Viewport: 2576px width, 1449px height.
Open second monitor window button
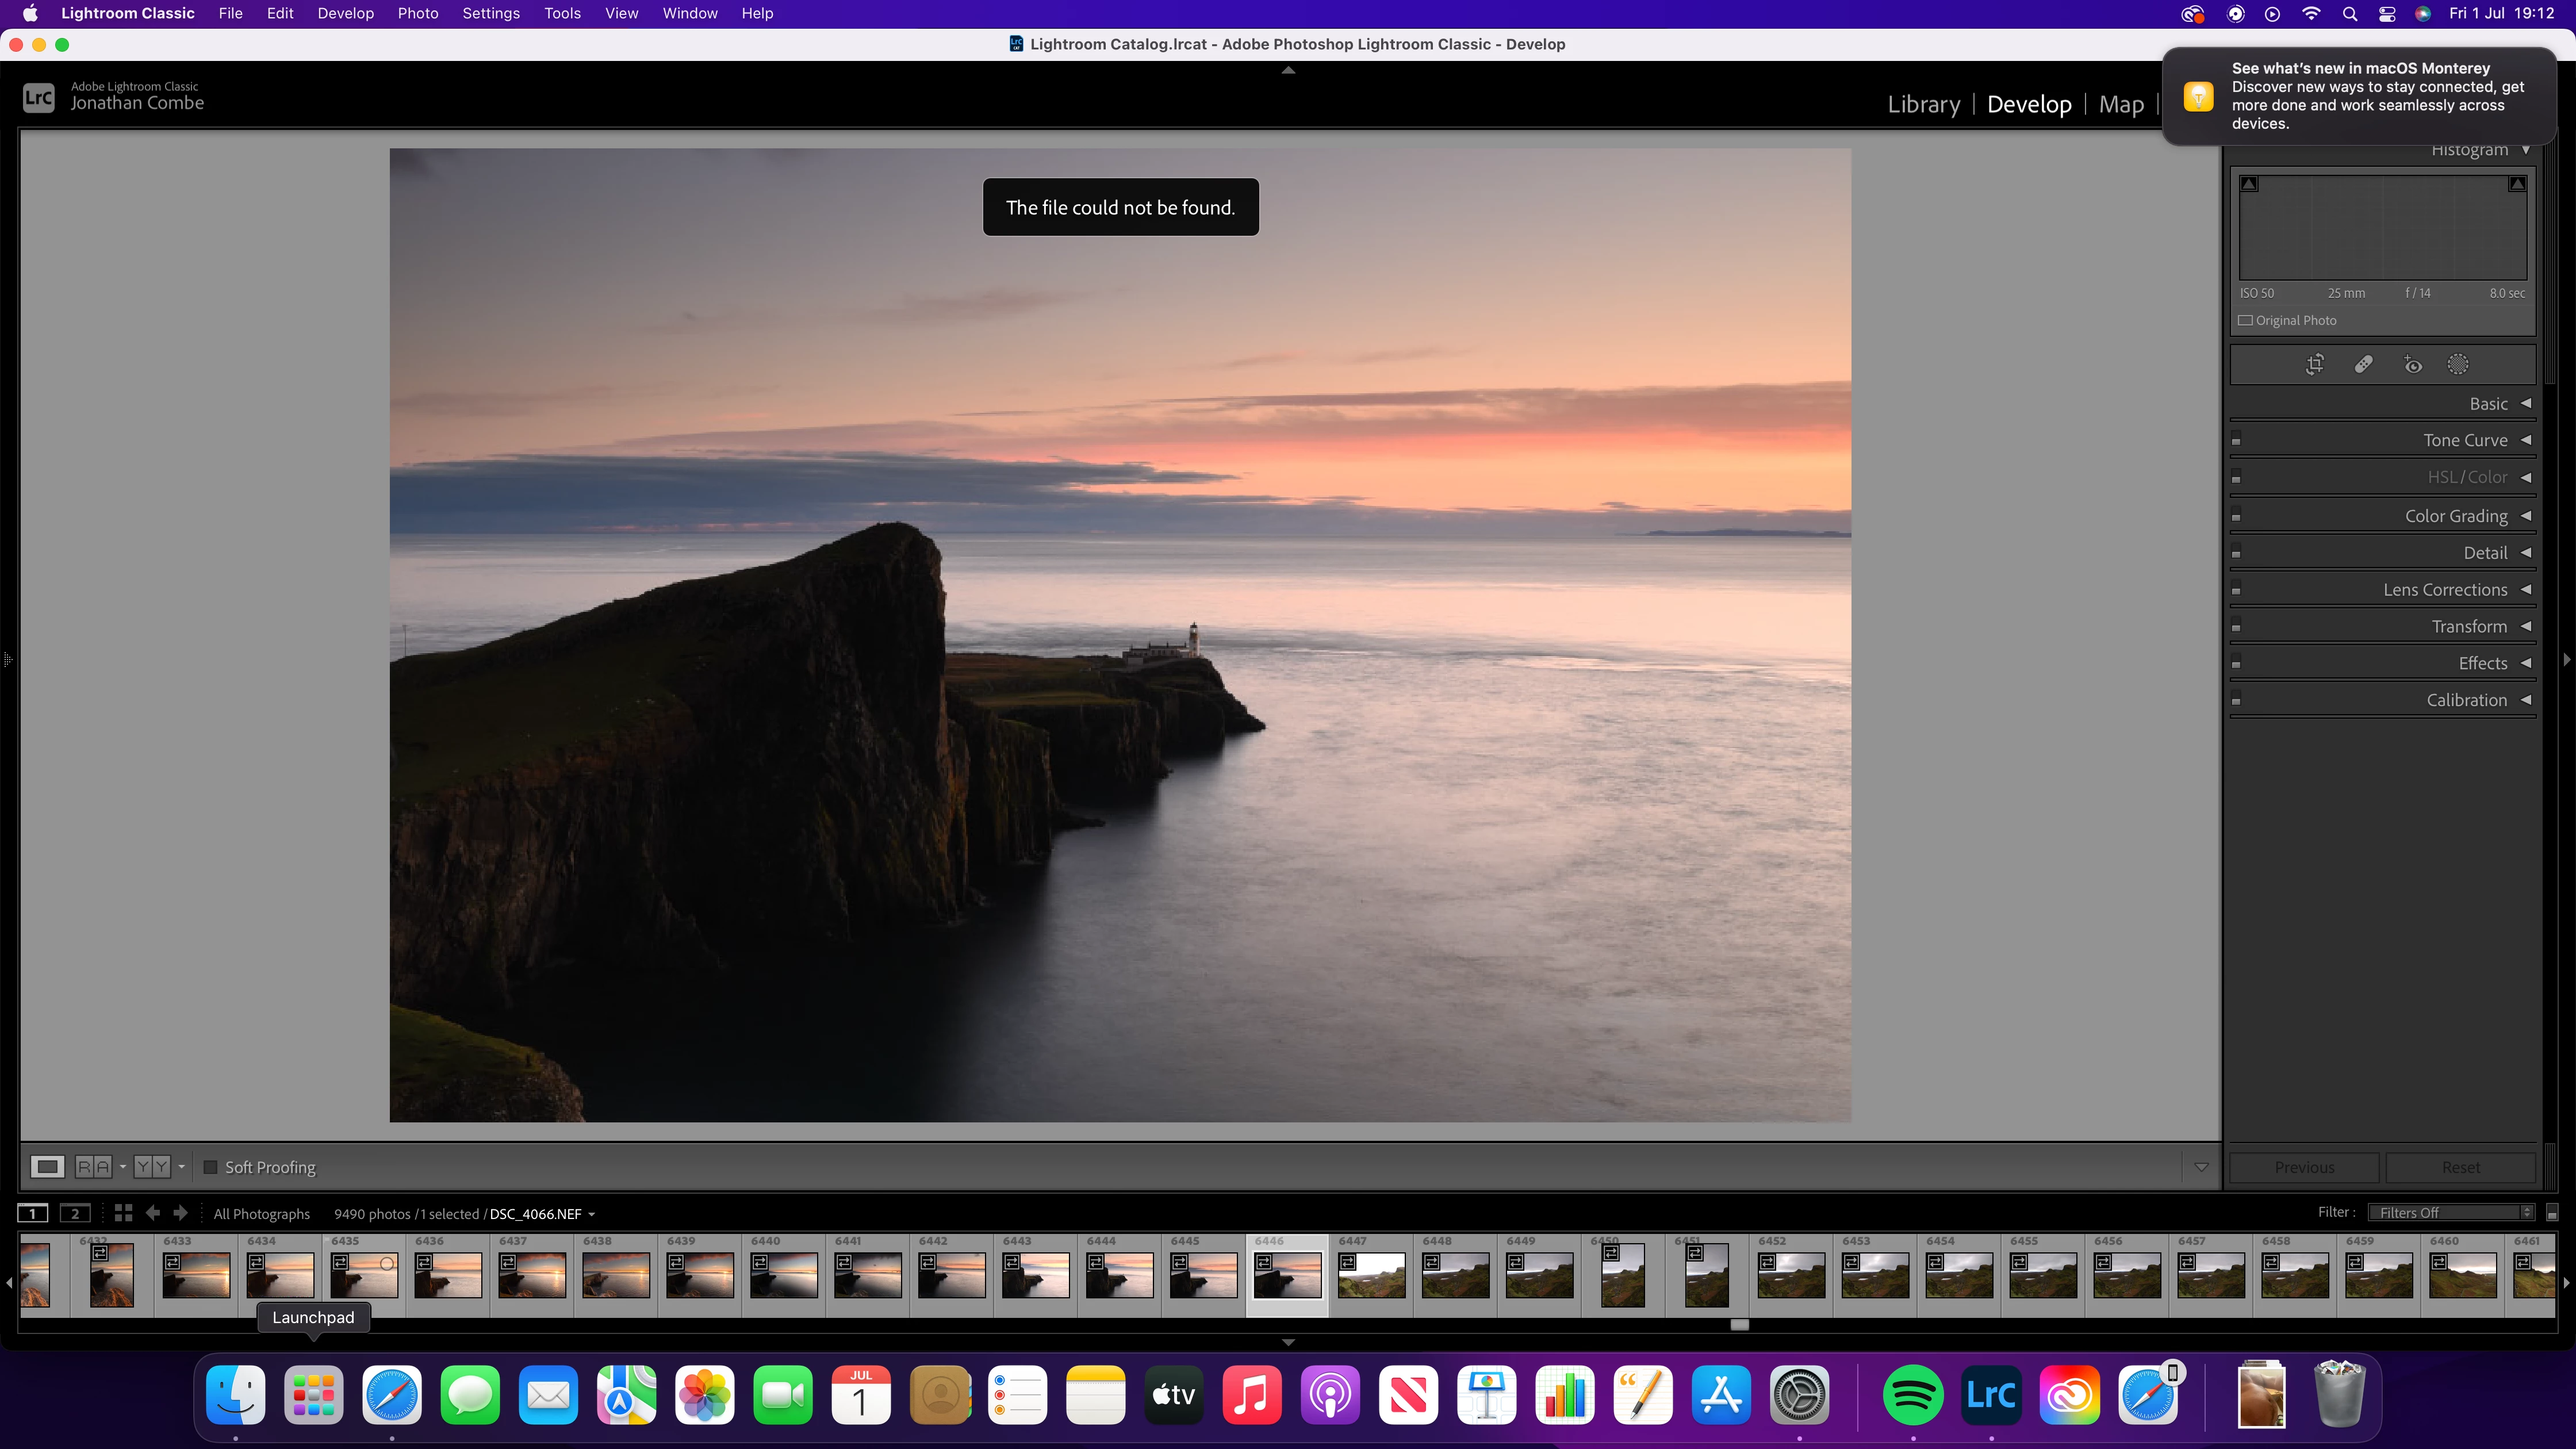point(75,1213)
